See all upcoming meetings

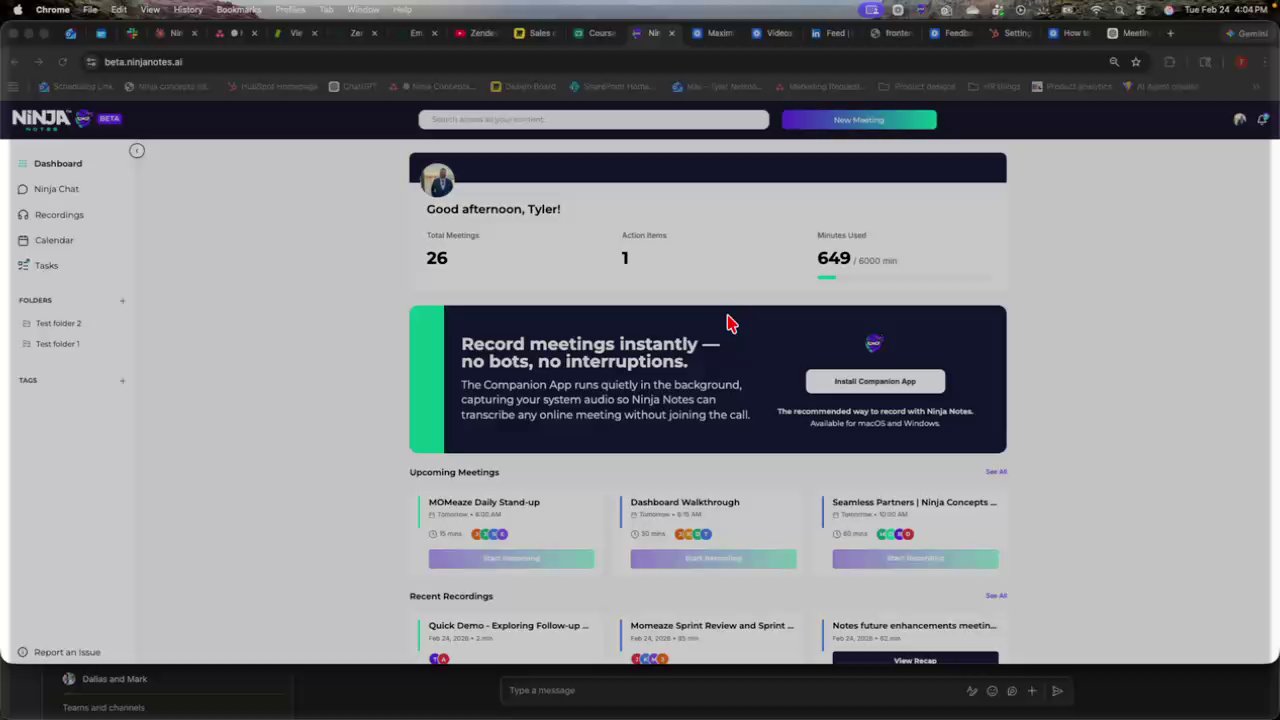point(996,472)
